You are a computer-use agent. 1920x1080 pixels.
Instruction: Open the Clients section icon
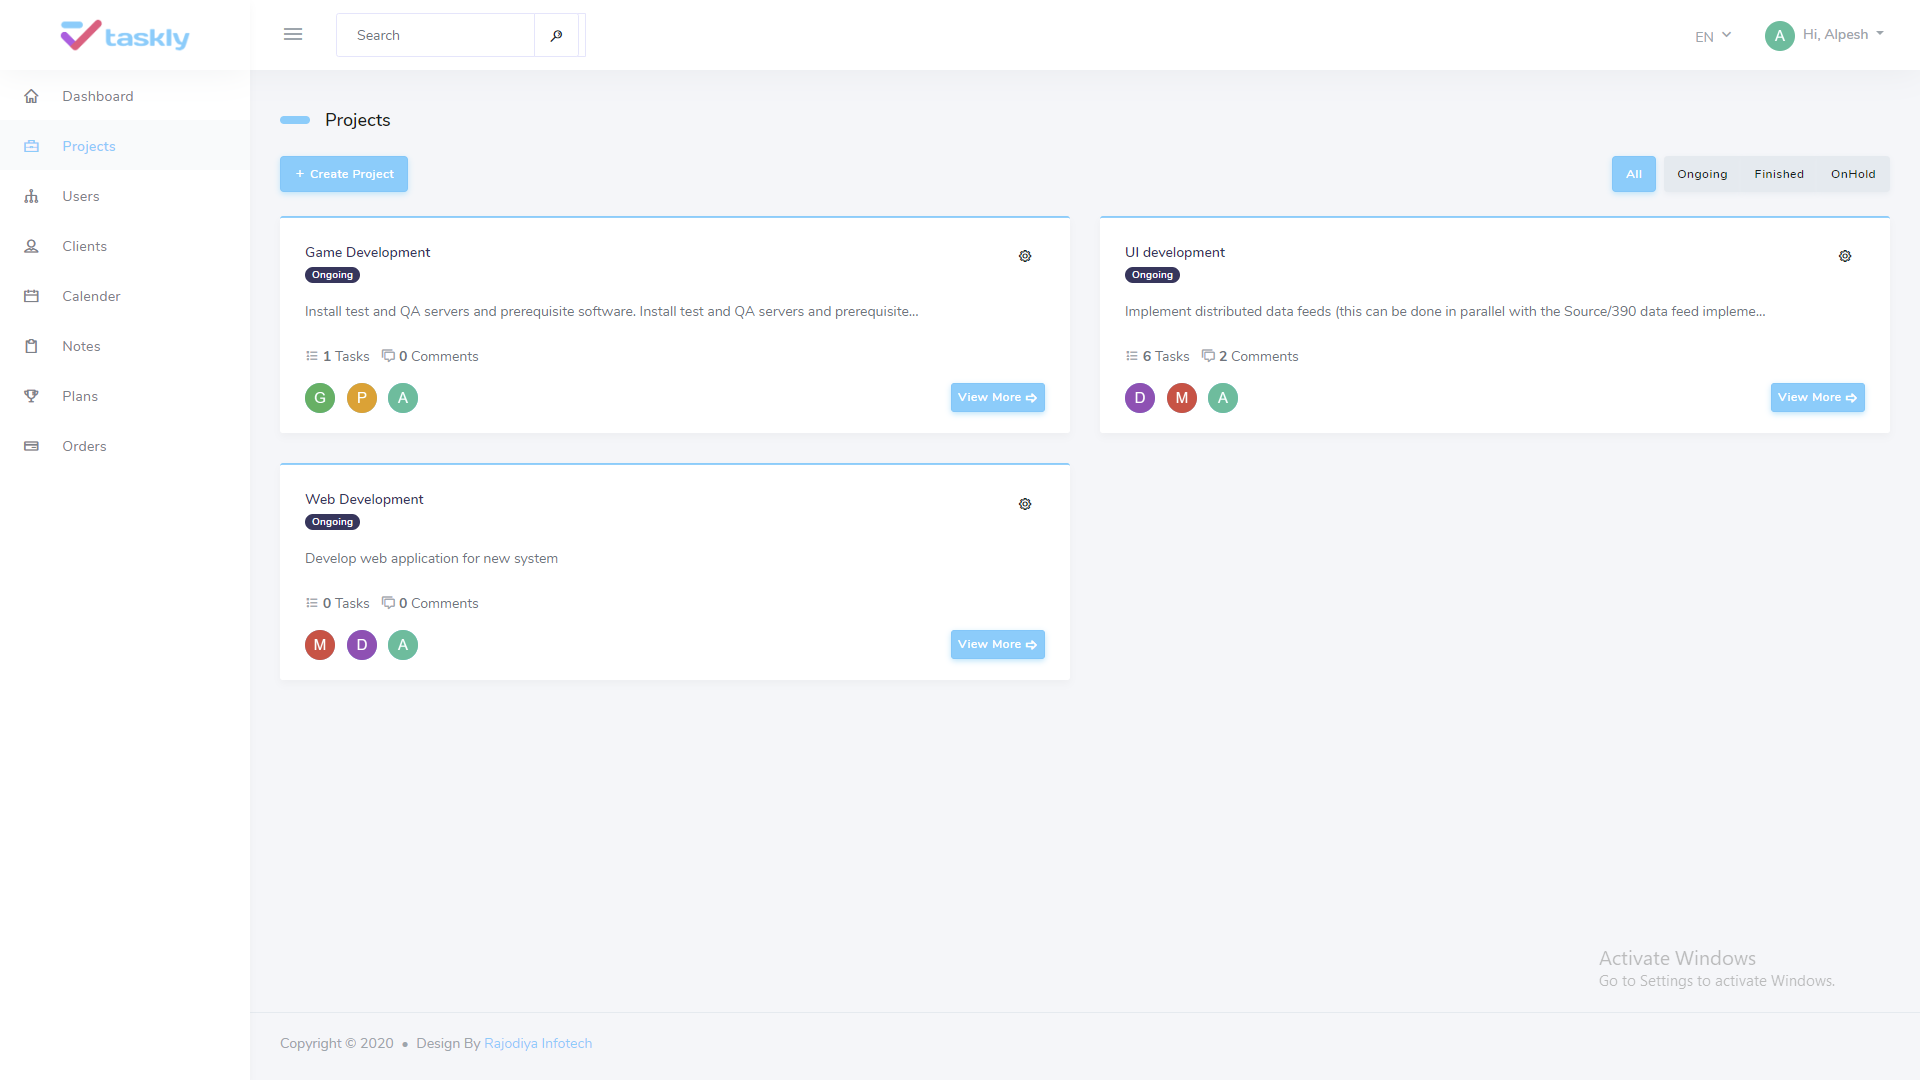[x=32, y=246]
